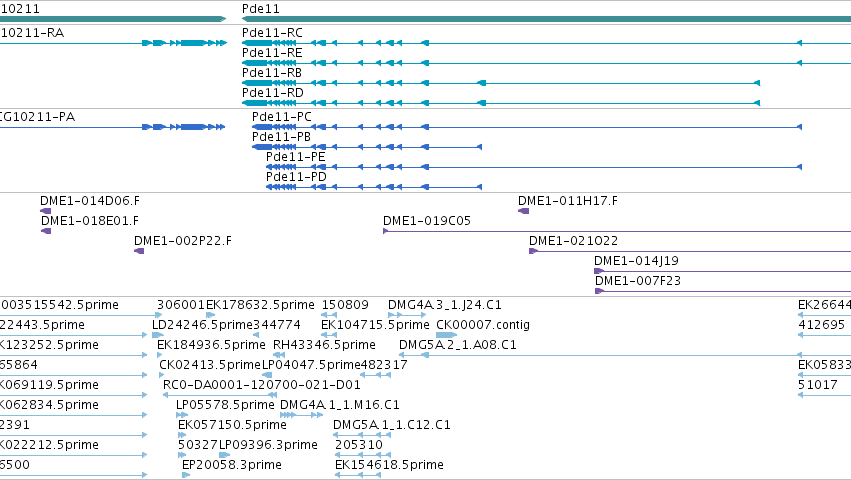Click the LD24246.5prime EST label

click(x=202, y=325)
